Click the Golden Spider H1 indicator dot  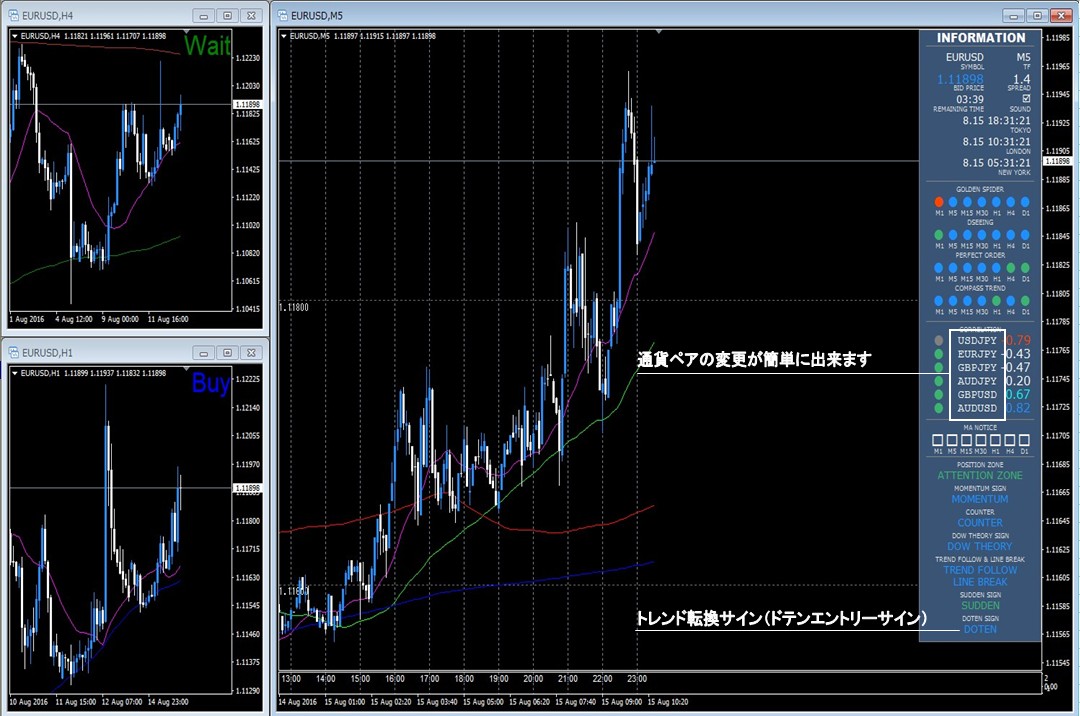pos(996,202)
